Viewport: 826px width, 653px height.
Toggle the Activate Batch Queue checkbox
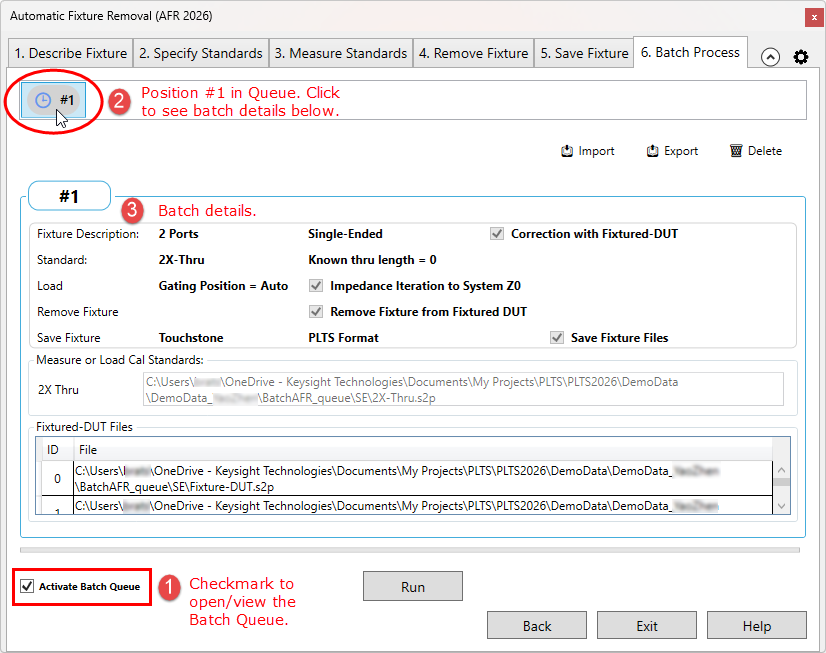pos(27,586)
